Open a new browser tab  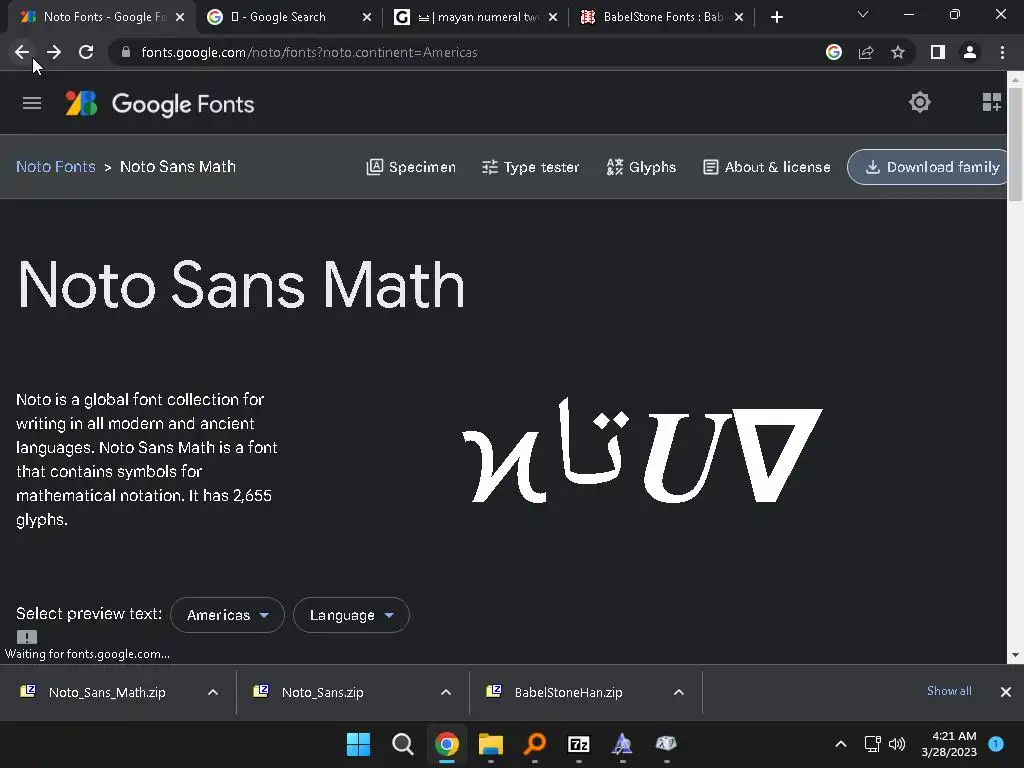coord(776,17)
